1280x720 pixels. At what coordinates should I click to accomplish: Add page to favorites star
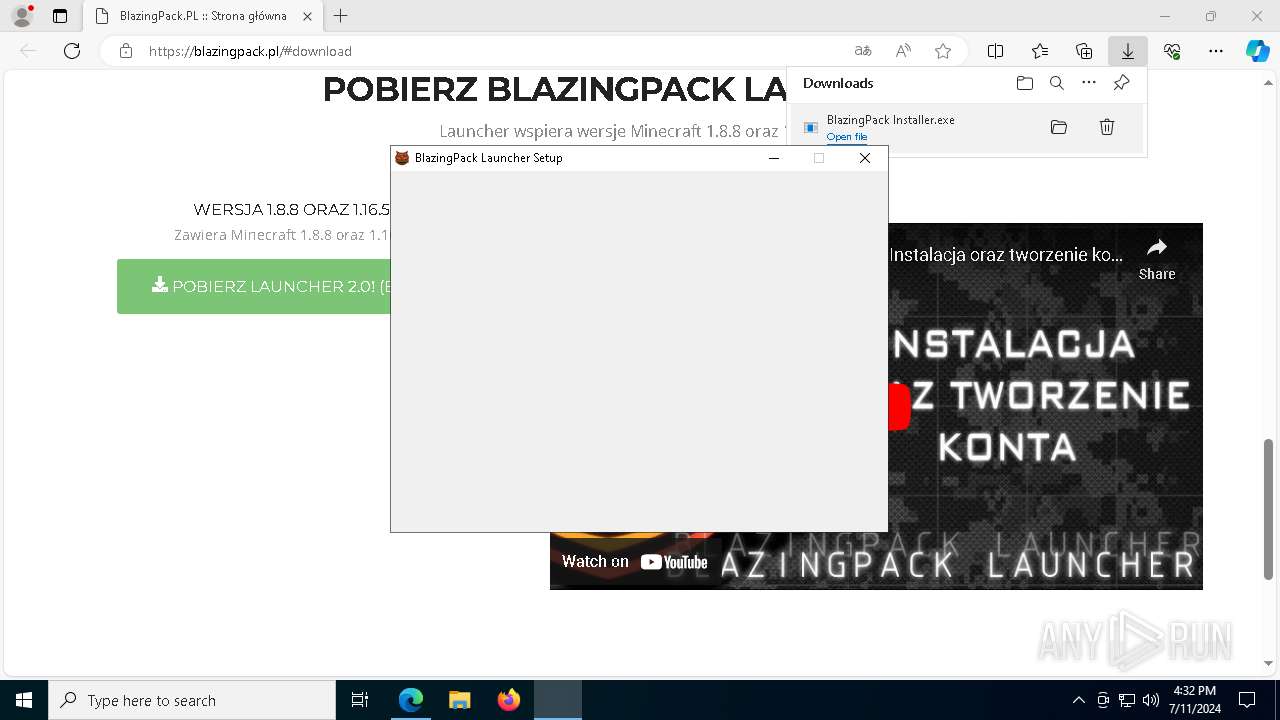942,51
